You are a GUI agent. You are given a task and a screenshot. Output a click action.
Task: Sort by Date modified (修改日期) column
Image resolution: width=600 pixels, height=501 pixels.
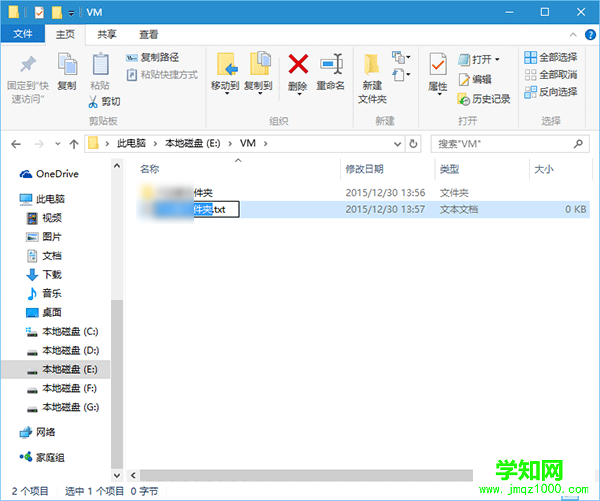pyautogui.click(x=364, y=169)
